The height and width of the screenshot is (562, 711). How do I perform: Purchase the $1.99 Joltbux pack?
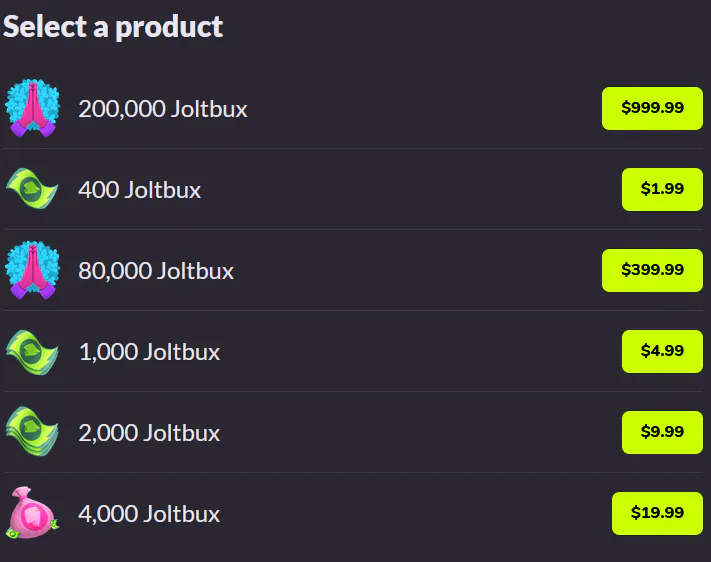click(662, 189)
